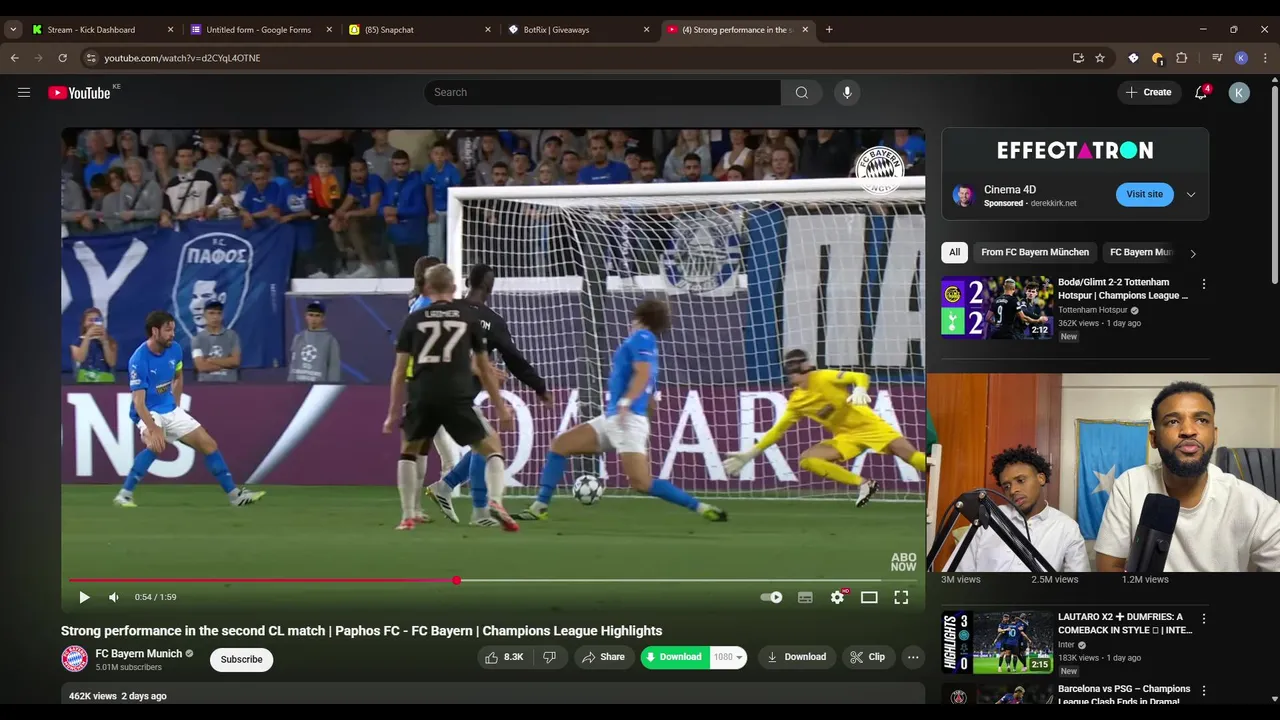Switch to Untitled form Google Forms tab
This screenshot has height=720, width=1280.
[x=261, y=29]
